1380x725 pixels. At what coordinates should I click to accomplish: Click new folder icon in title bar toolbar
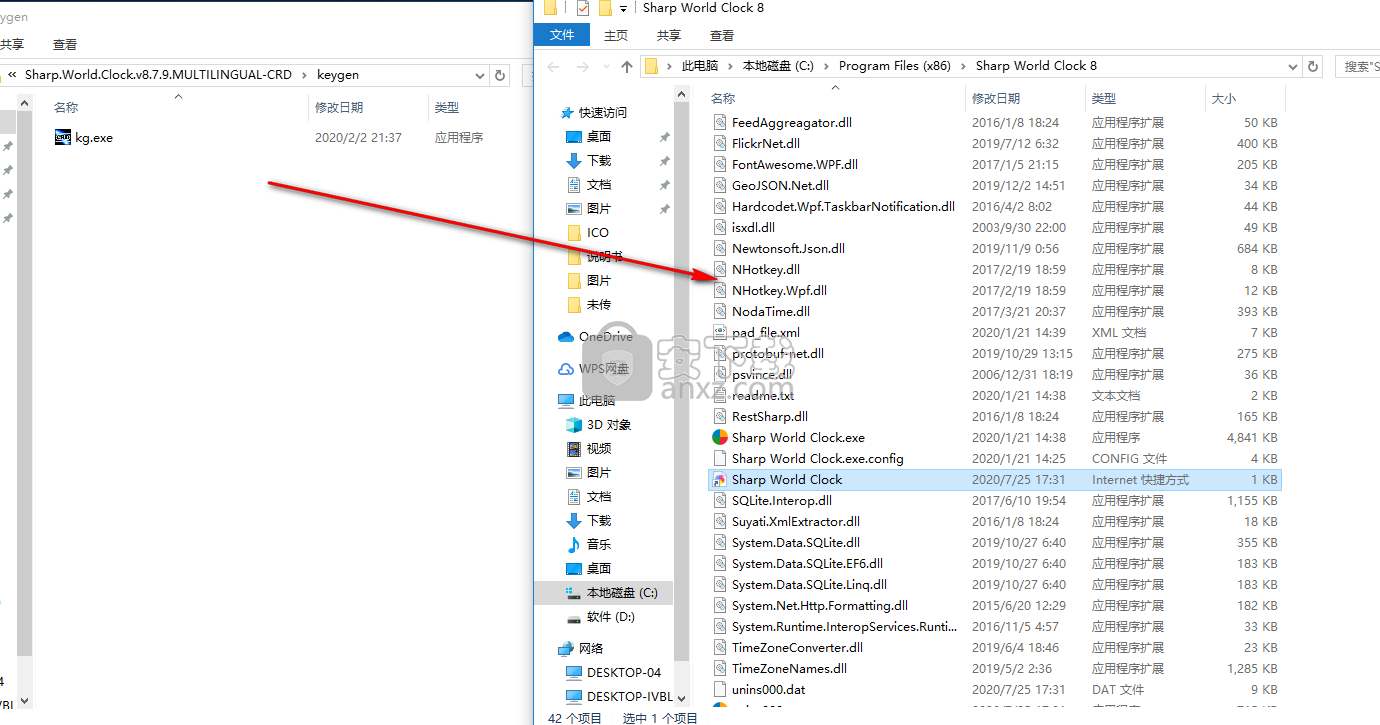click(604, 8)
